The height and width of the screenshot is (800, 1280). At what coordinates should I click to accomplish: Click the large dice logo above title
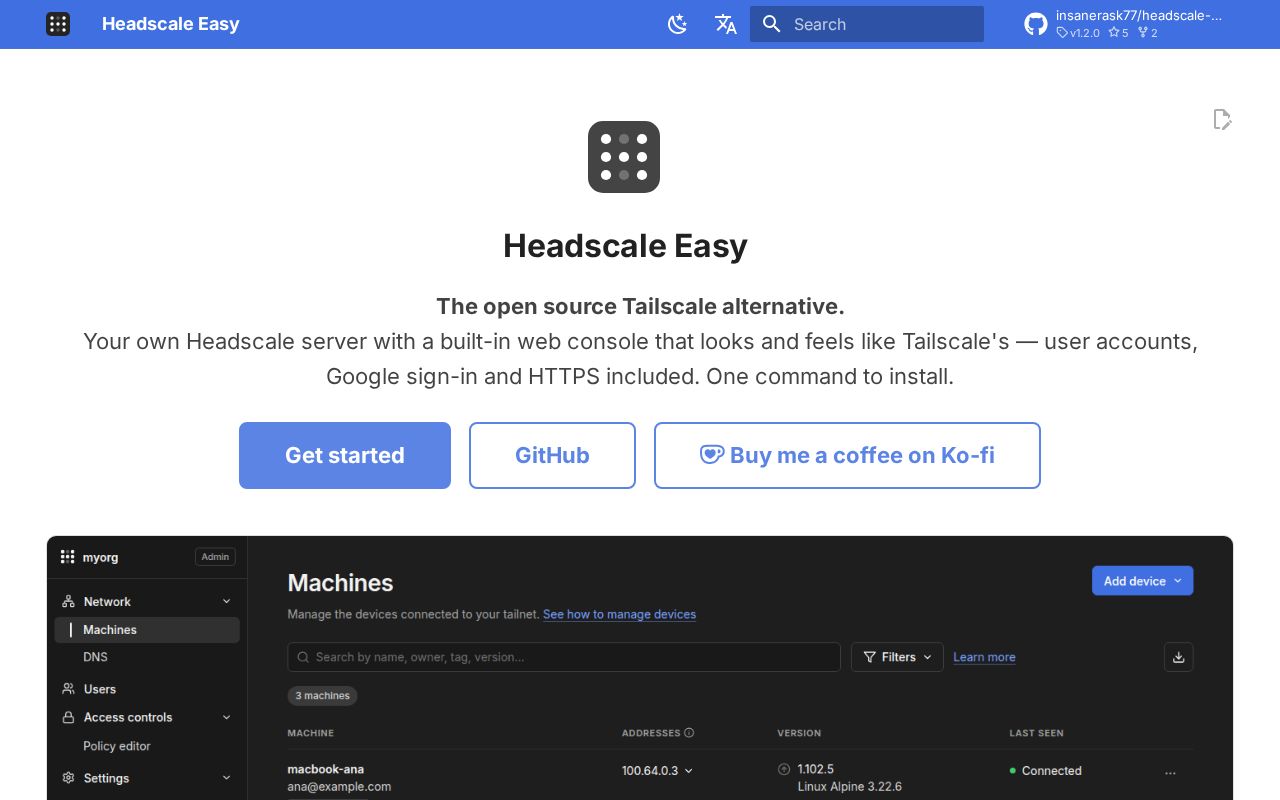624,157
